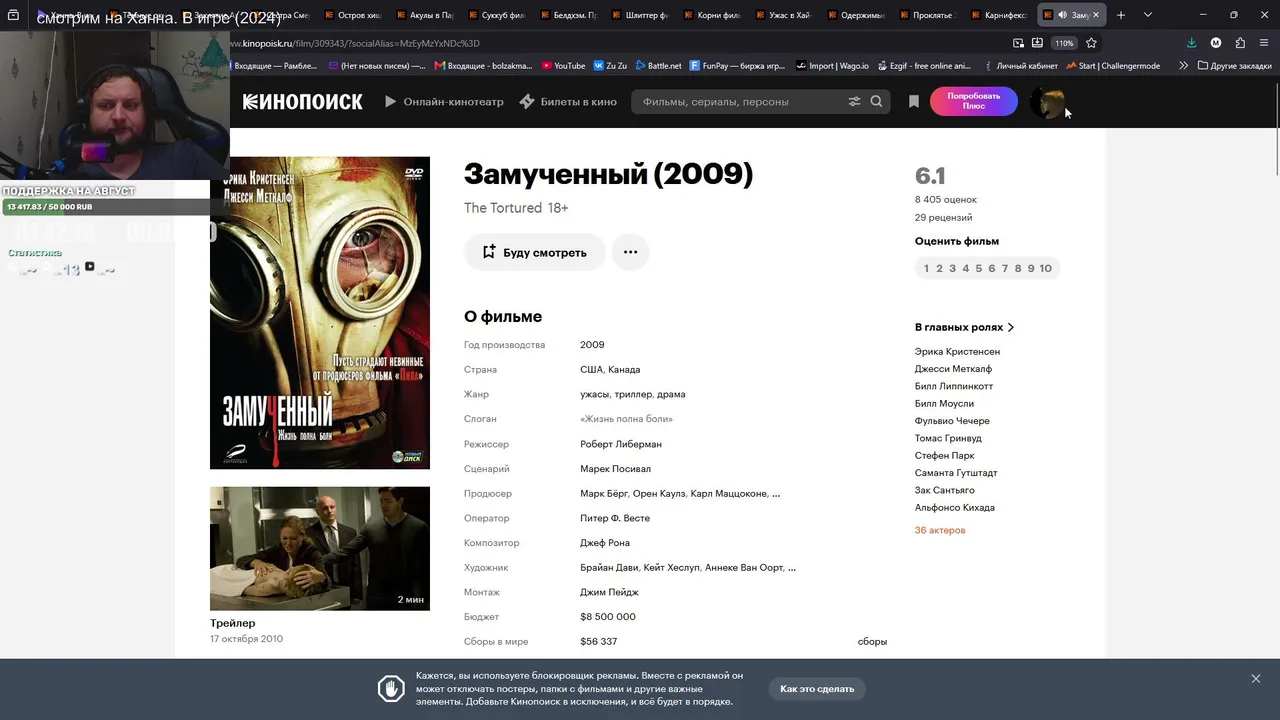
Task: Open cinematographer Питер Ф. Весте
Action: pyautogui.click(x=615, y=518)
